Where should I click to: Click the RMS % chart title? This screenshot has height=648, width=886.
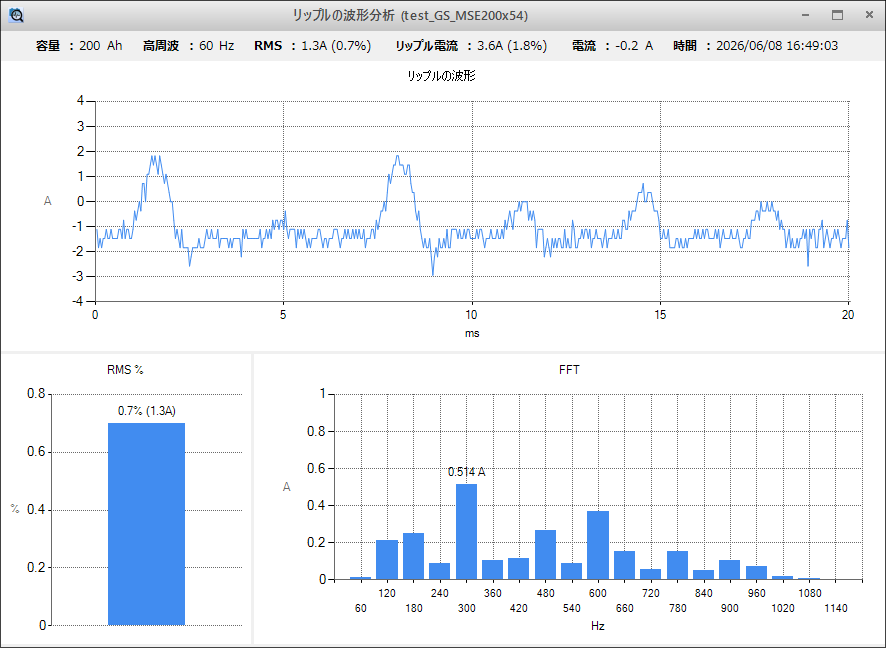tap(125, 369)
